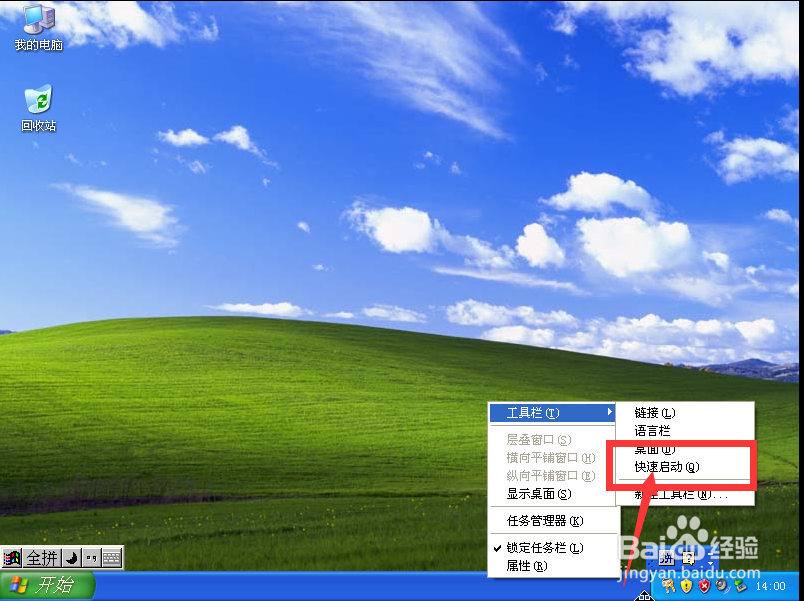Click the IME logo icon on input bar
Viewport: 804px width, 601px height.
point(11,557)
